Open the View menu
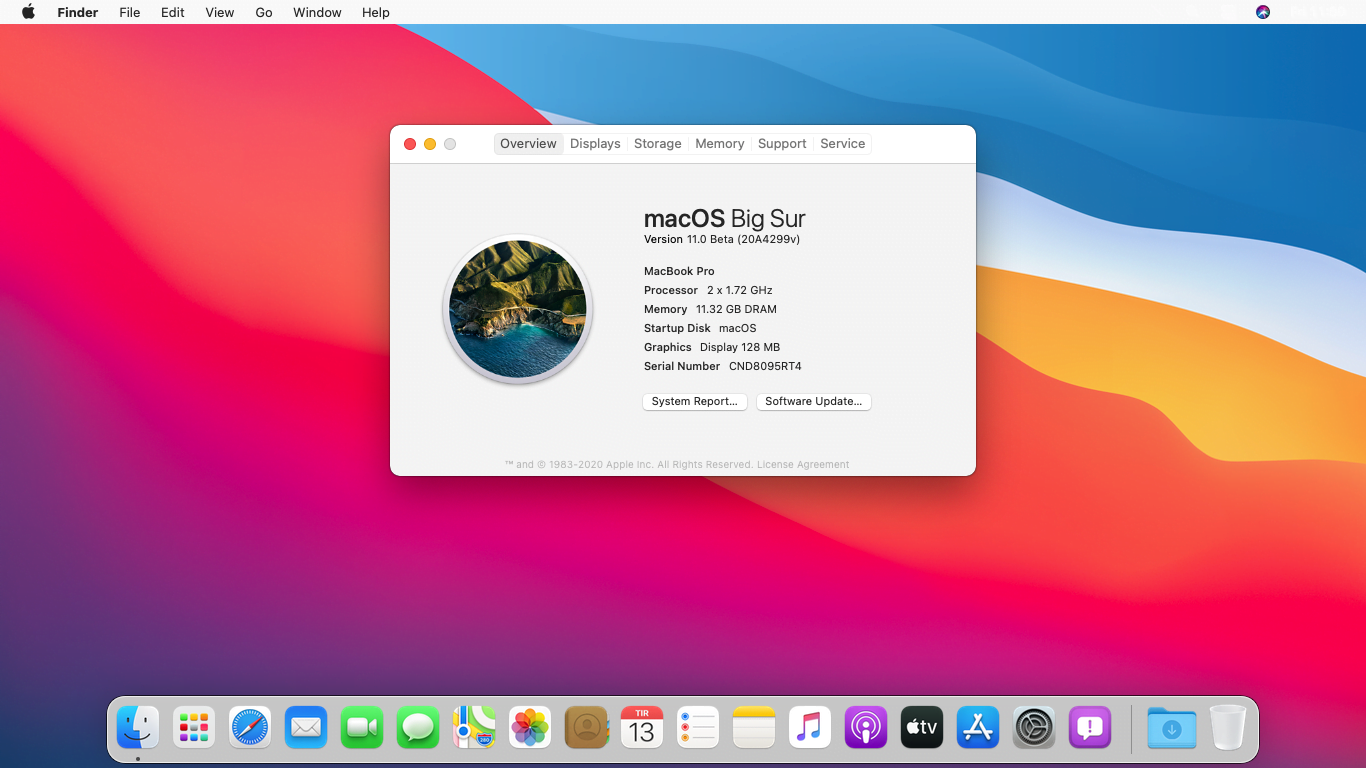Screen dimensions: 1366x768 219,12
